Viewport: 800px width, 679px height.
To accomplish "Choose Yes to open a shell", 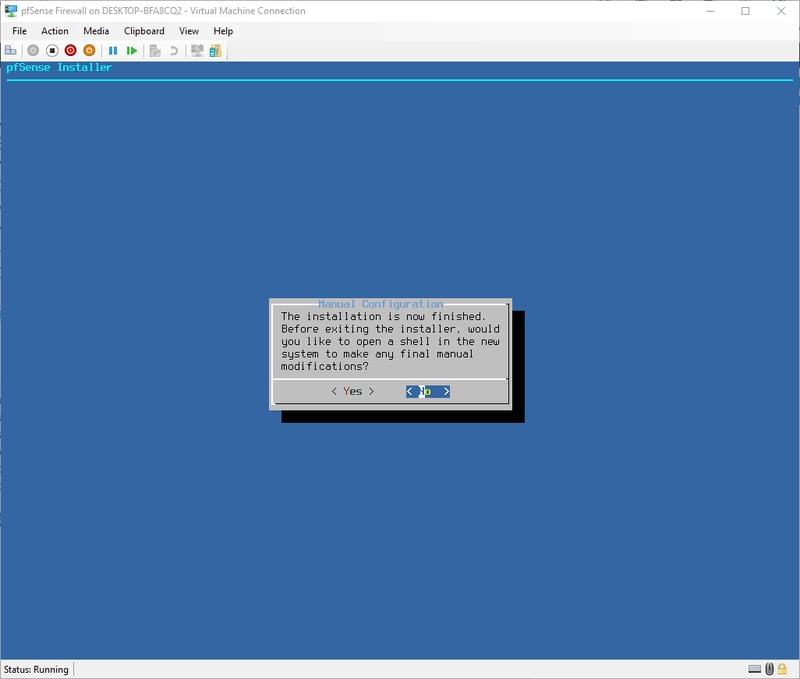I will [x=352, y=392].
